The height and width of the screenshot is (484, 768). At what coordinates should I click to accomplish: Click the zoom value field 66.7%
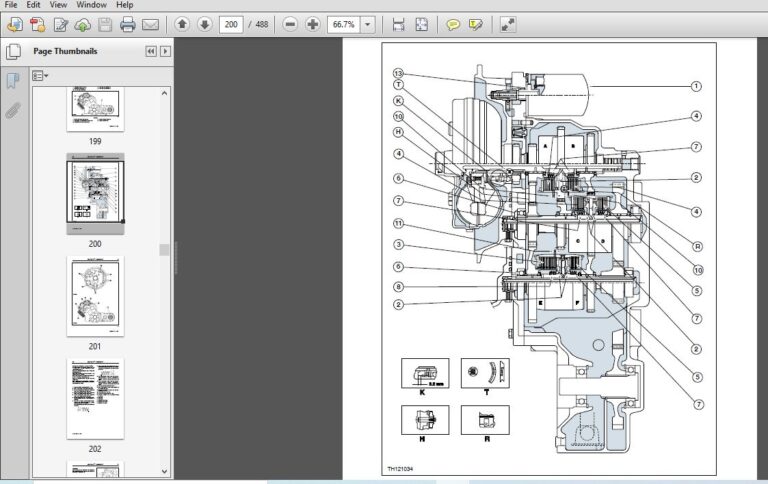344,24
